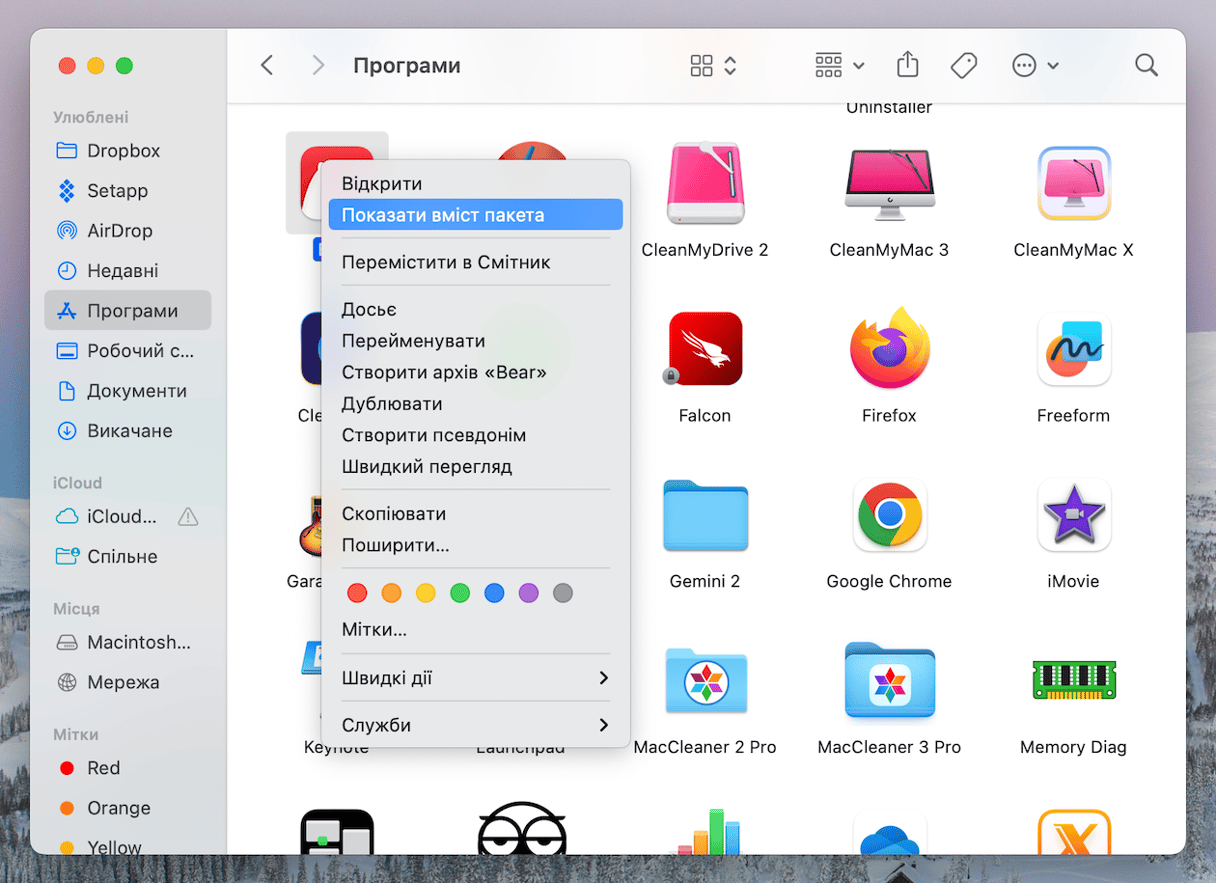Select the iMovie app icon

click(1074, 515)
